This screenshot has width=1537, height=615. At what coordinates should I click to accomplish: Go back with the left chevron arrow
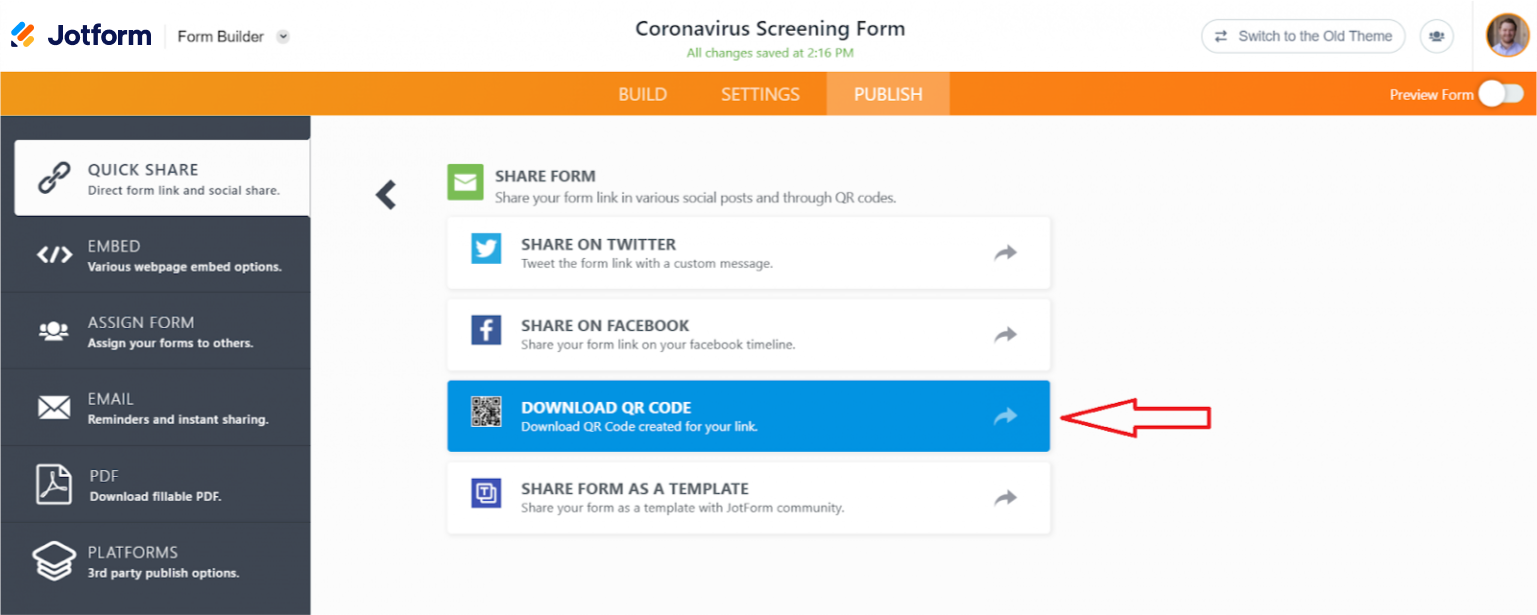(386, 194)
